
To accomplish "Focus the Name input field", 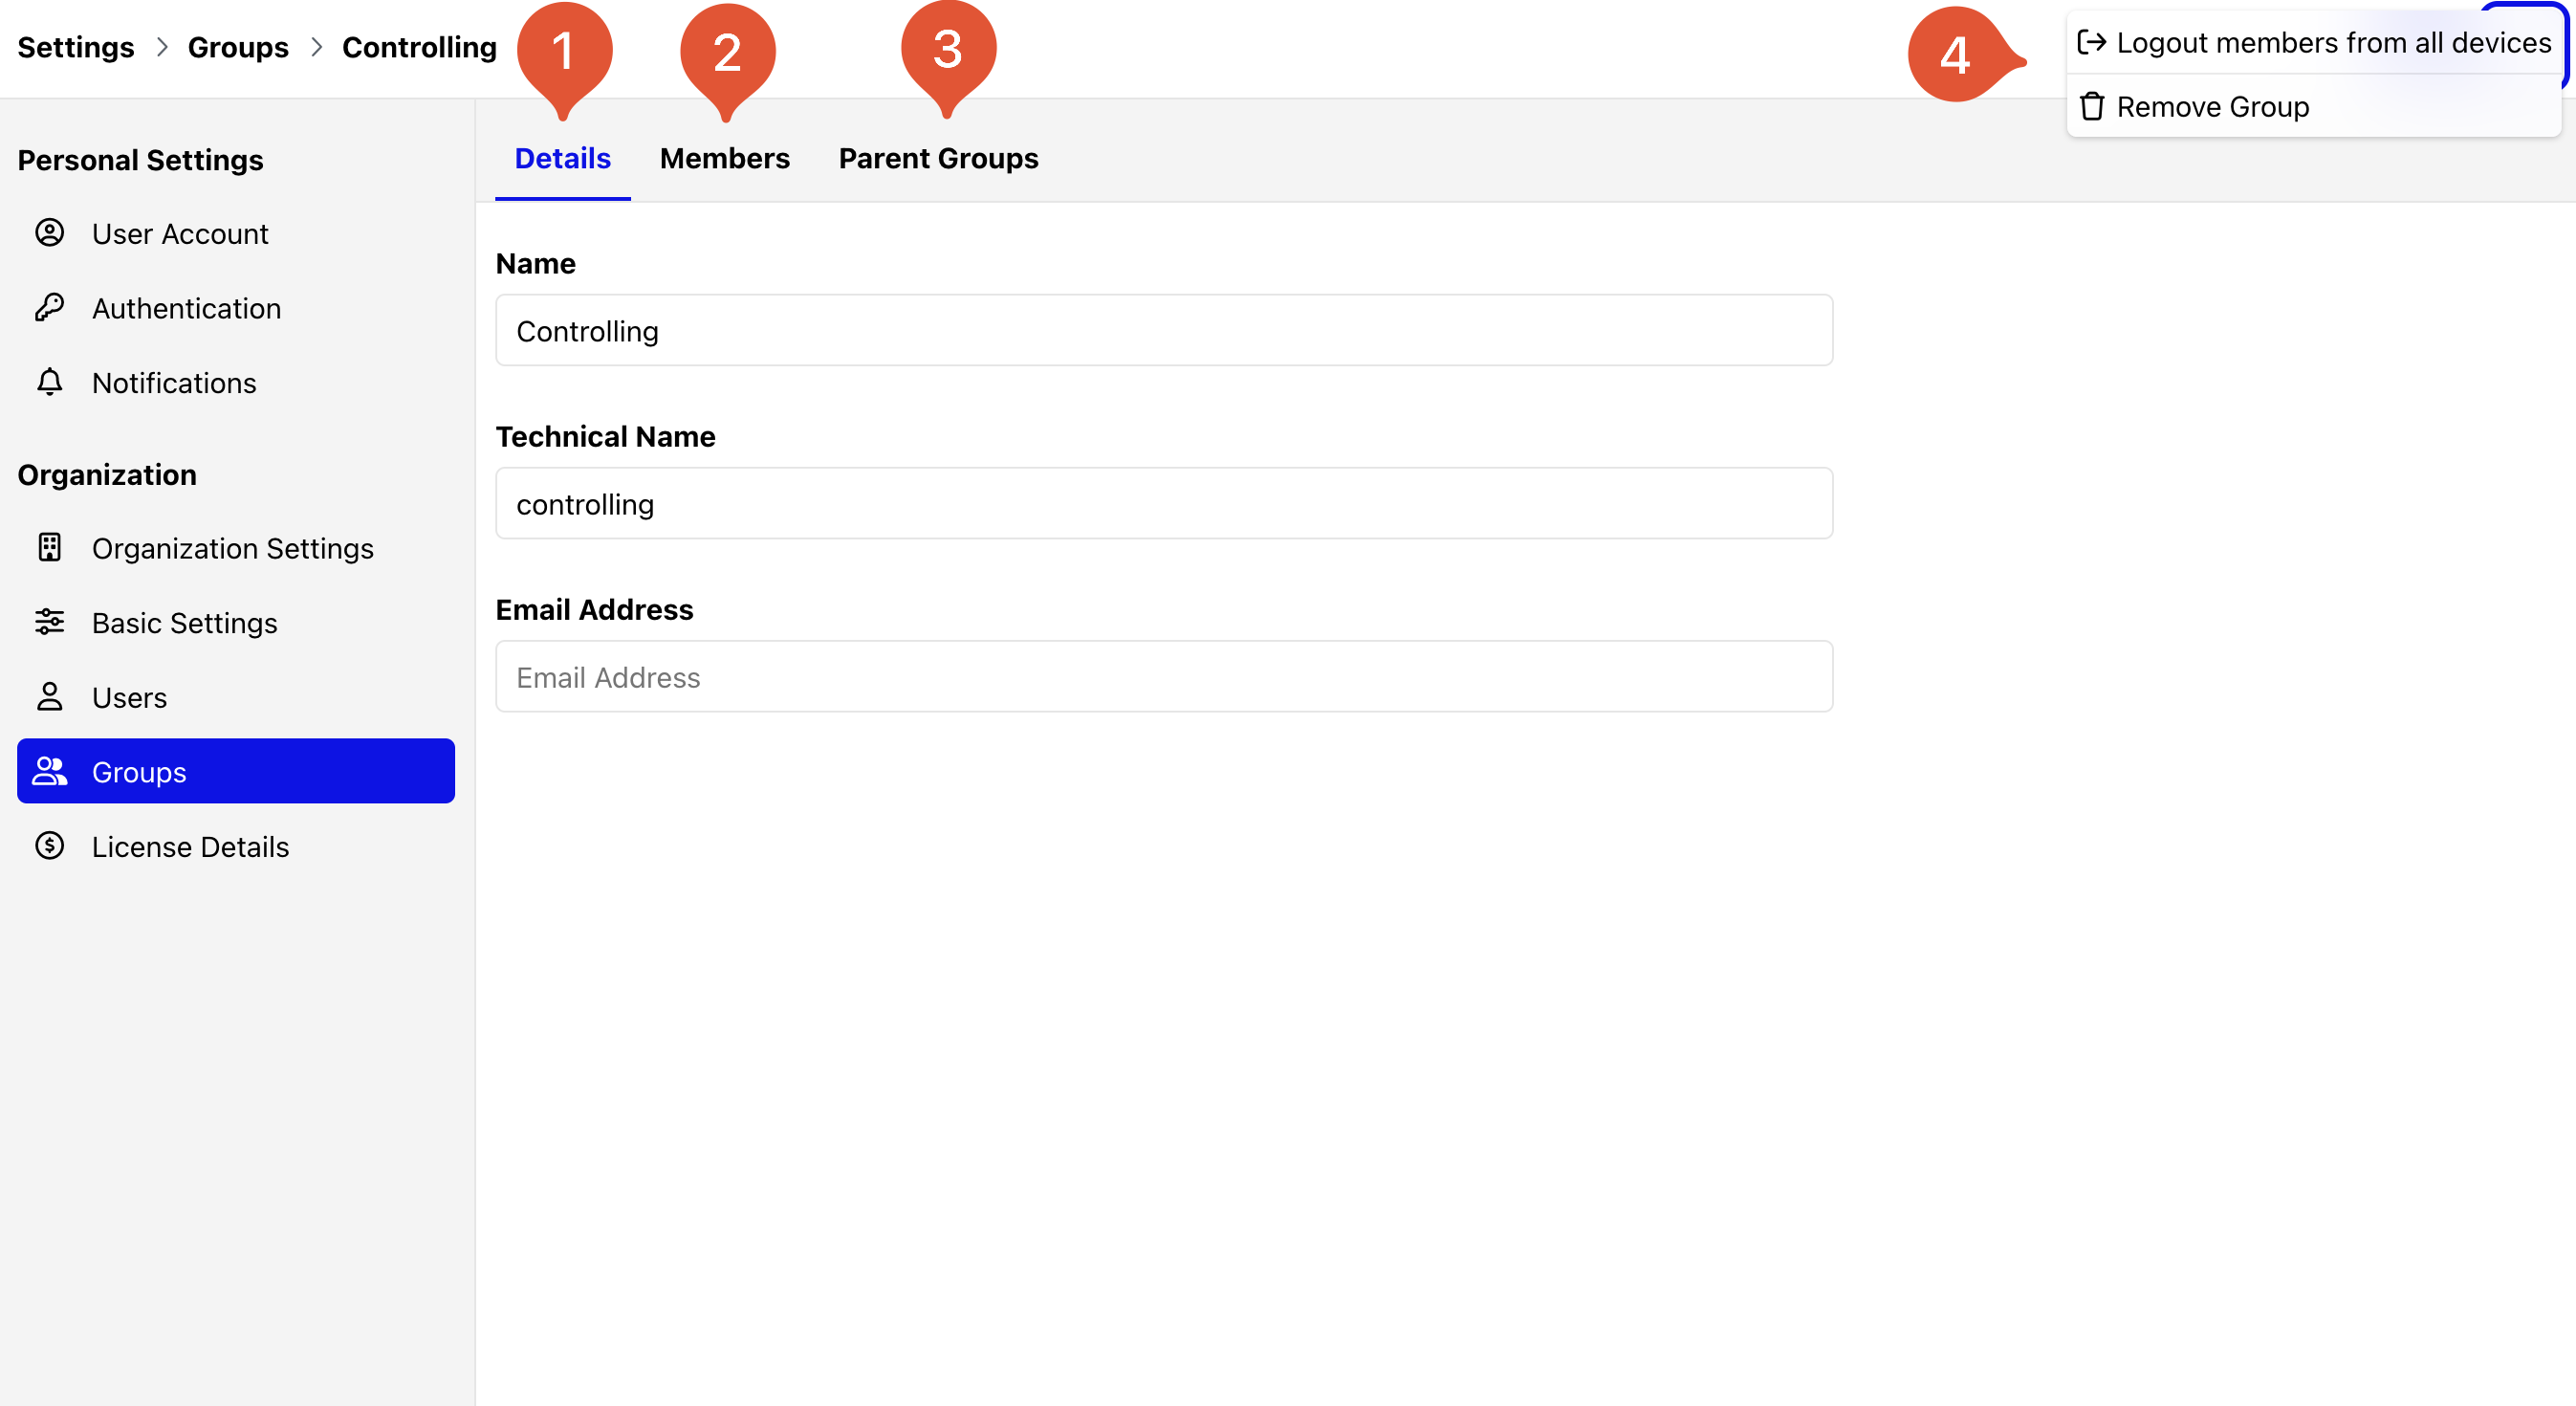I will pyautogui.click(x=1164, y=330).
